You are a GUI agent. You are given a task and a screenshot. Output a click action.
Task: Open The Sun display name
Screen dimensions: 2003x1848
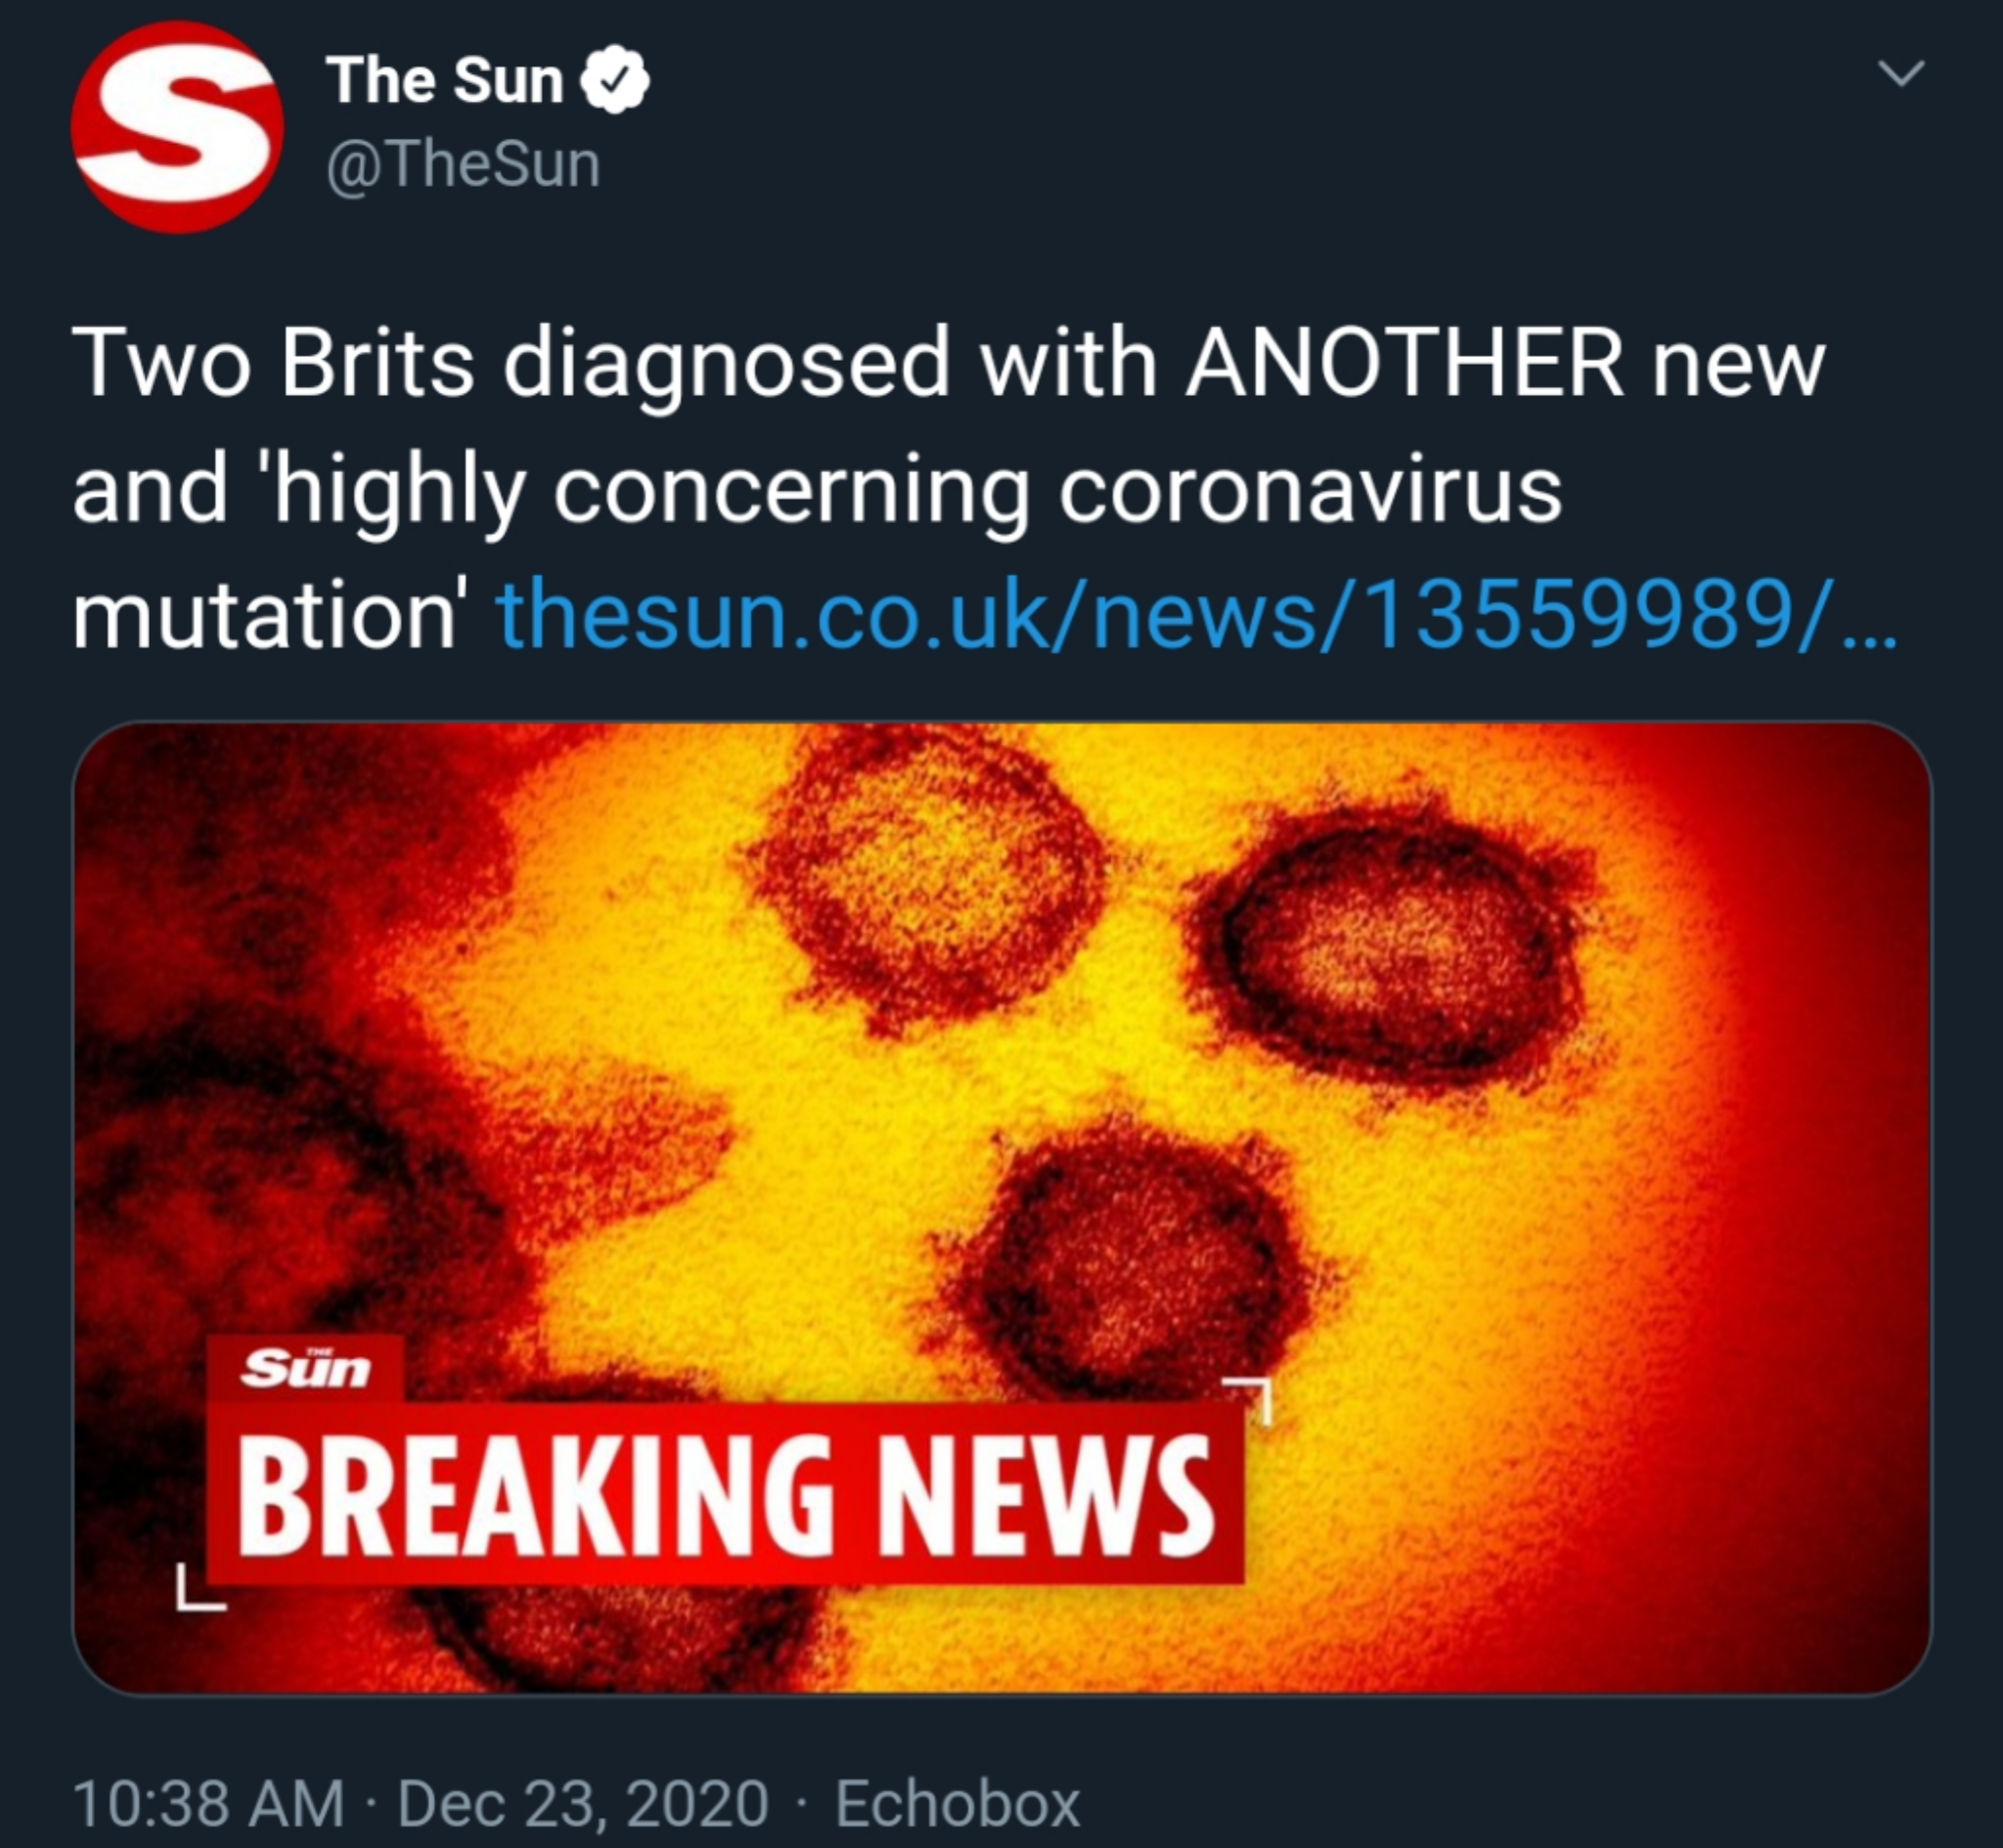tap(444, 80)
